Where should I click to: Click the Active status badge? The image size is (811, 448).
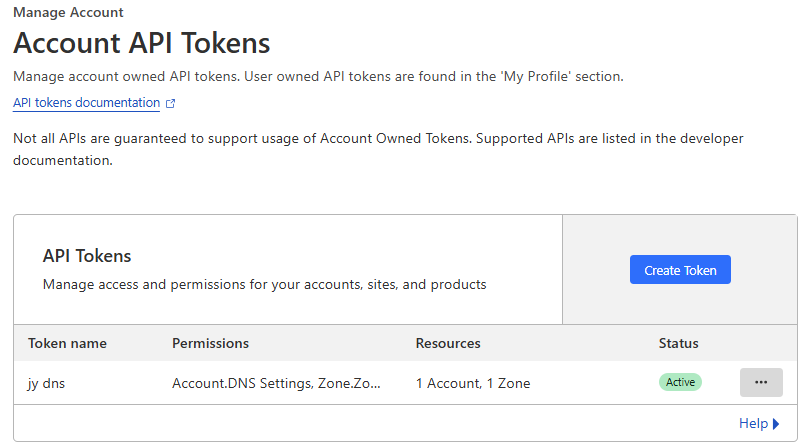[x=680, y=382]
